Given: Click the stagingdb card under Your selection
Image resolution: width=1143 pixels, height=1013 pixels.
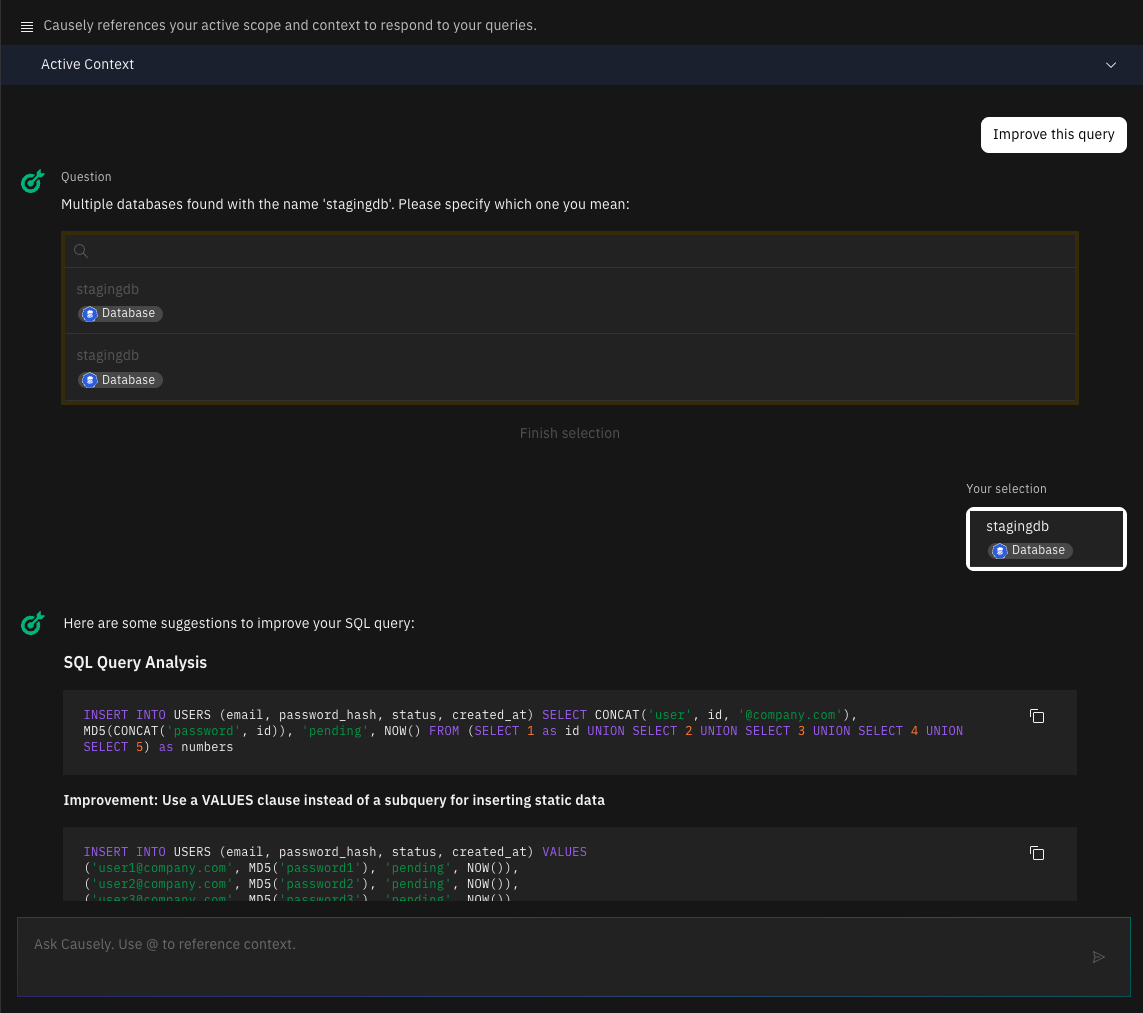Looking at the screenshot, I should 1046,538.
